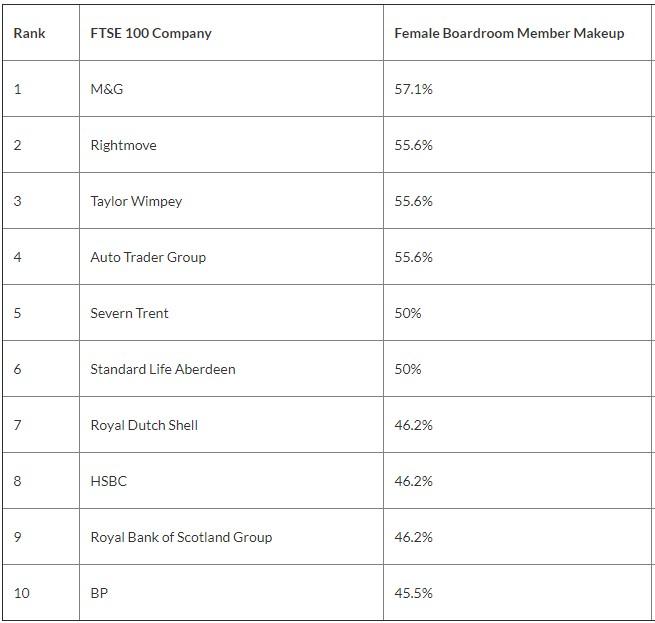
Task: Select the M&G company cell
Action: 106,89
